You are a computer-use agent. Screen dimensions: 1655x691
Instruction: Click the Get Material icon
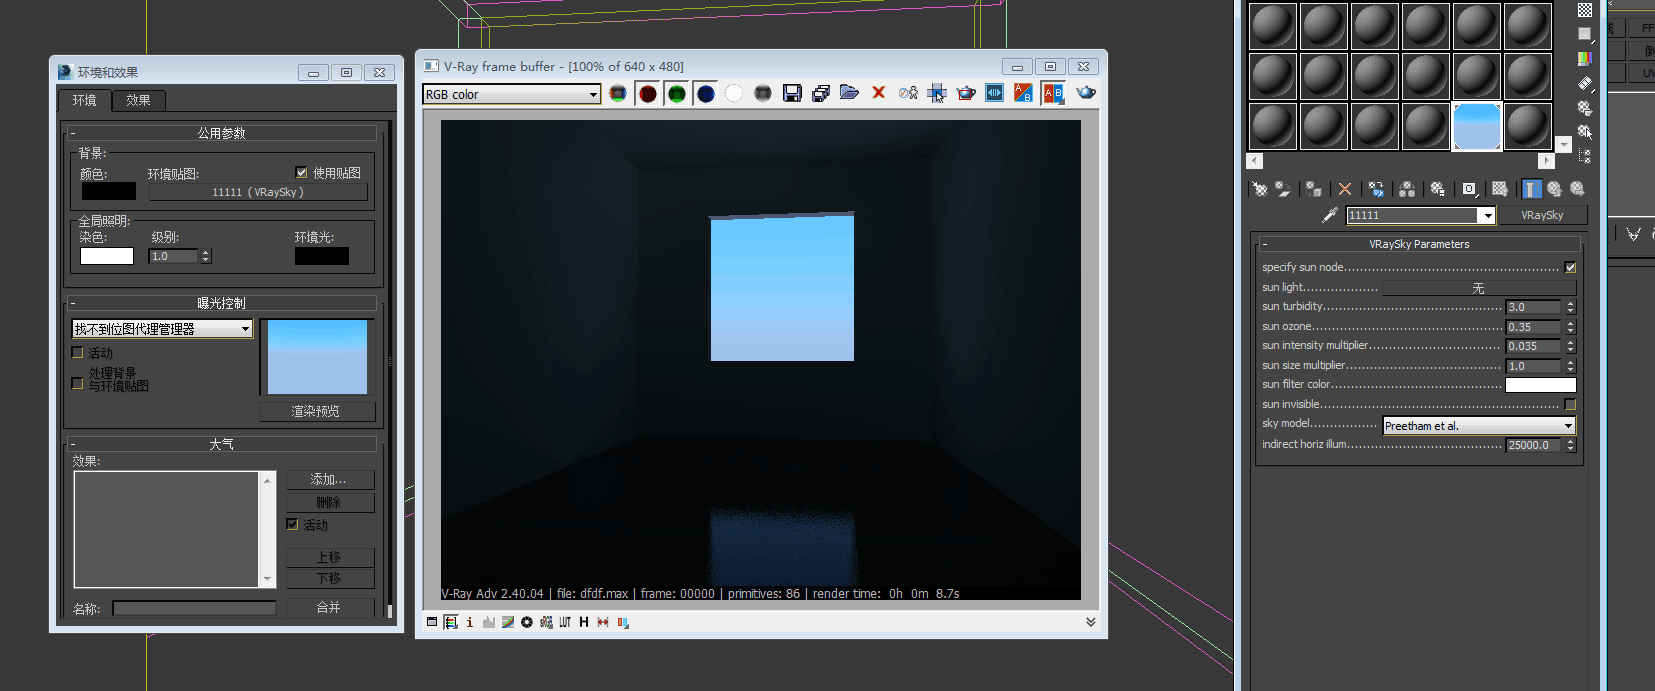click(x=1260, y=189)
